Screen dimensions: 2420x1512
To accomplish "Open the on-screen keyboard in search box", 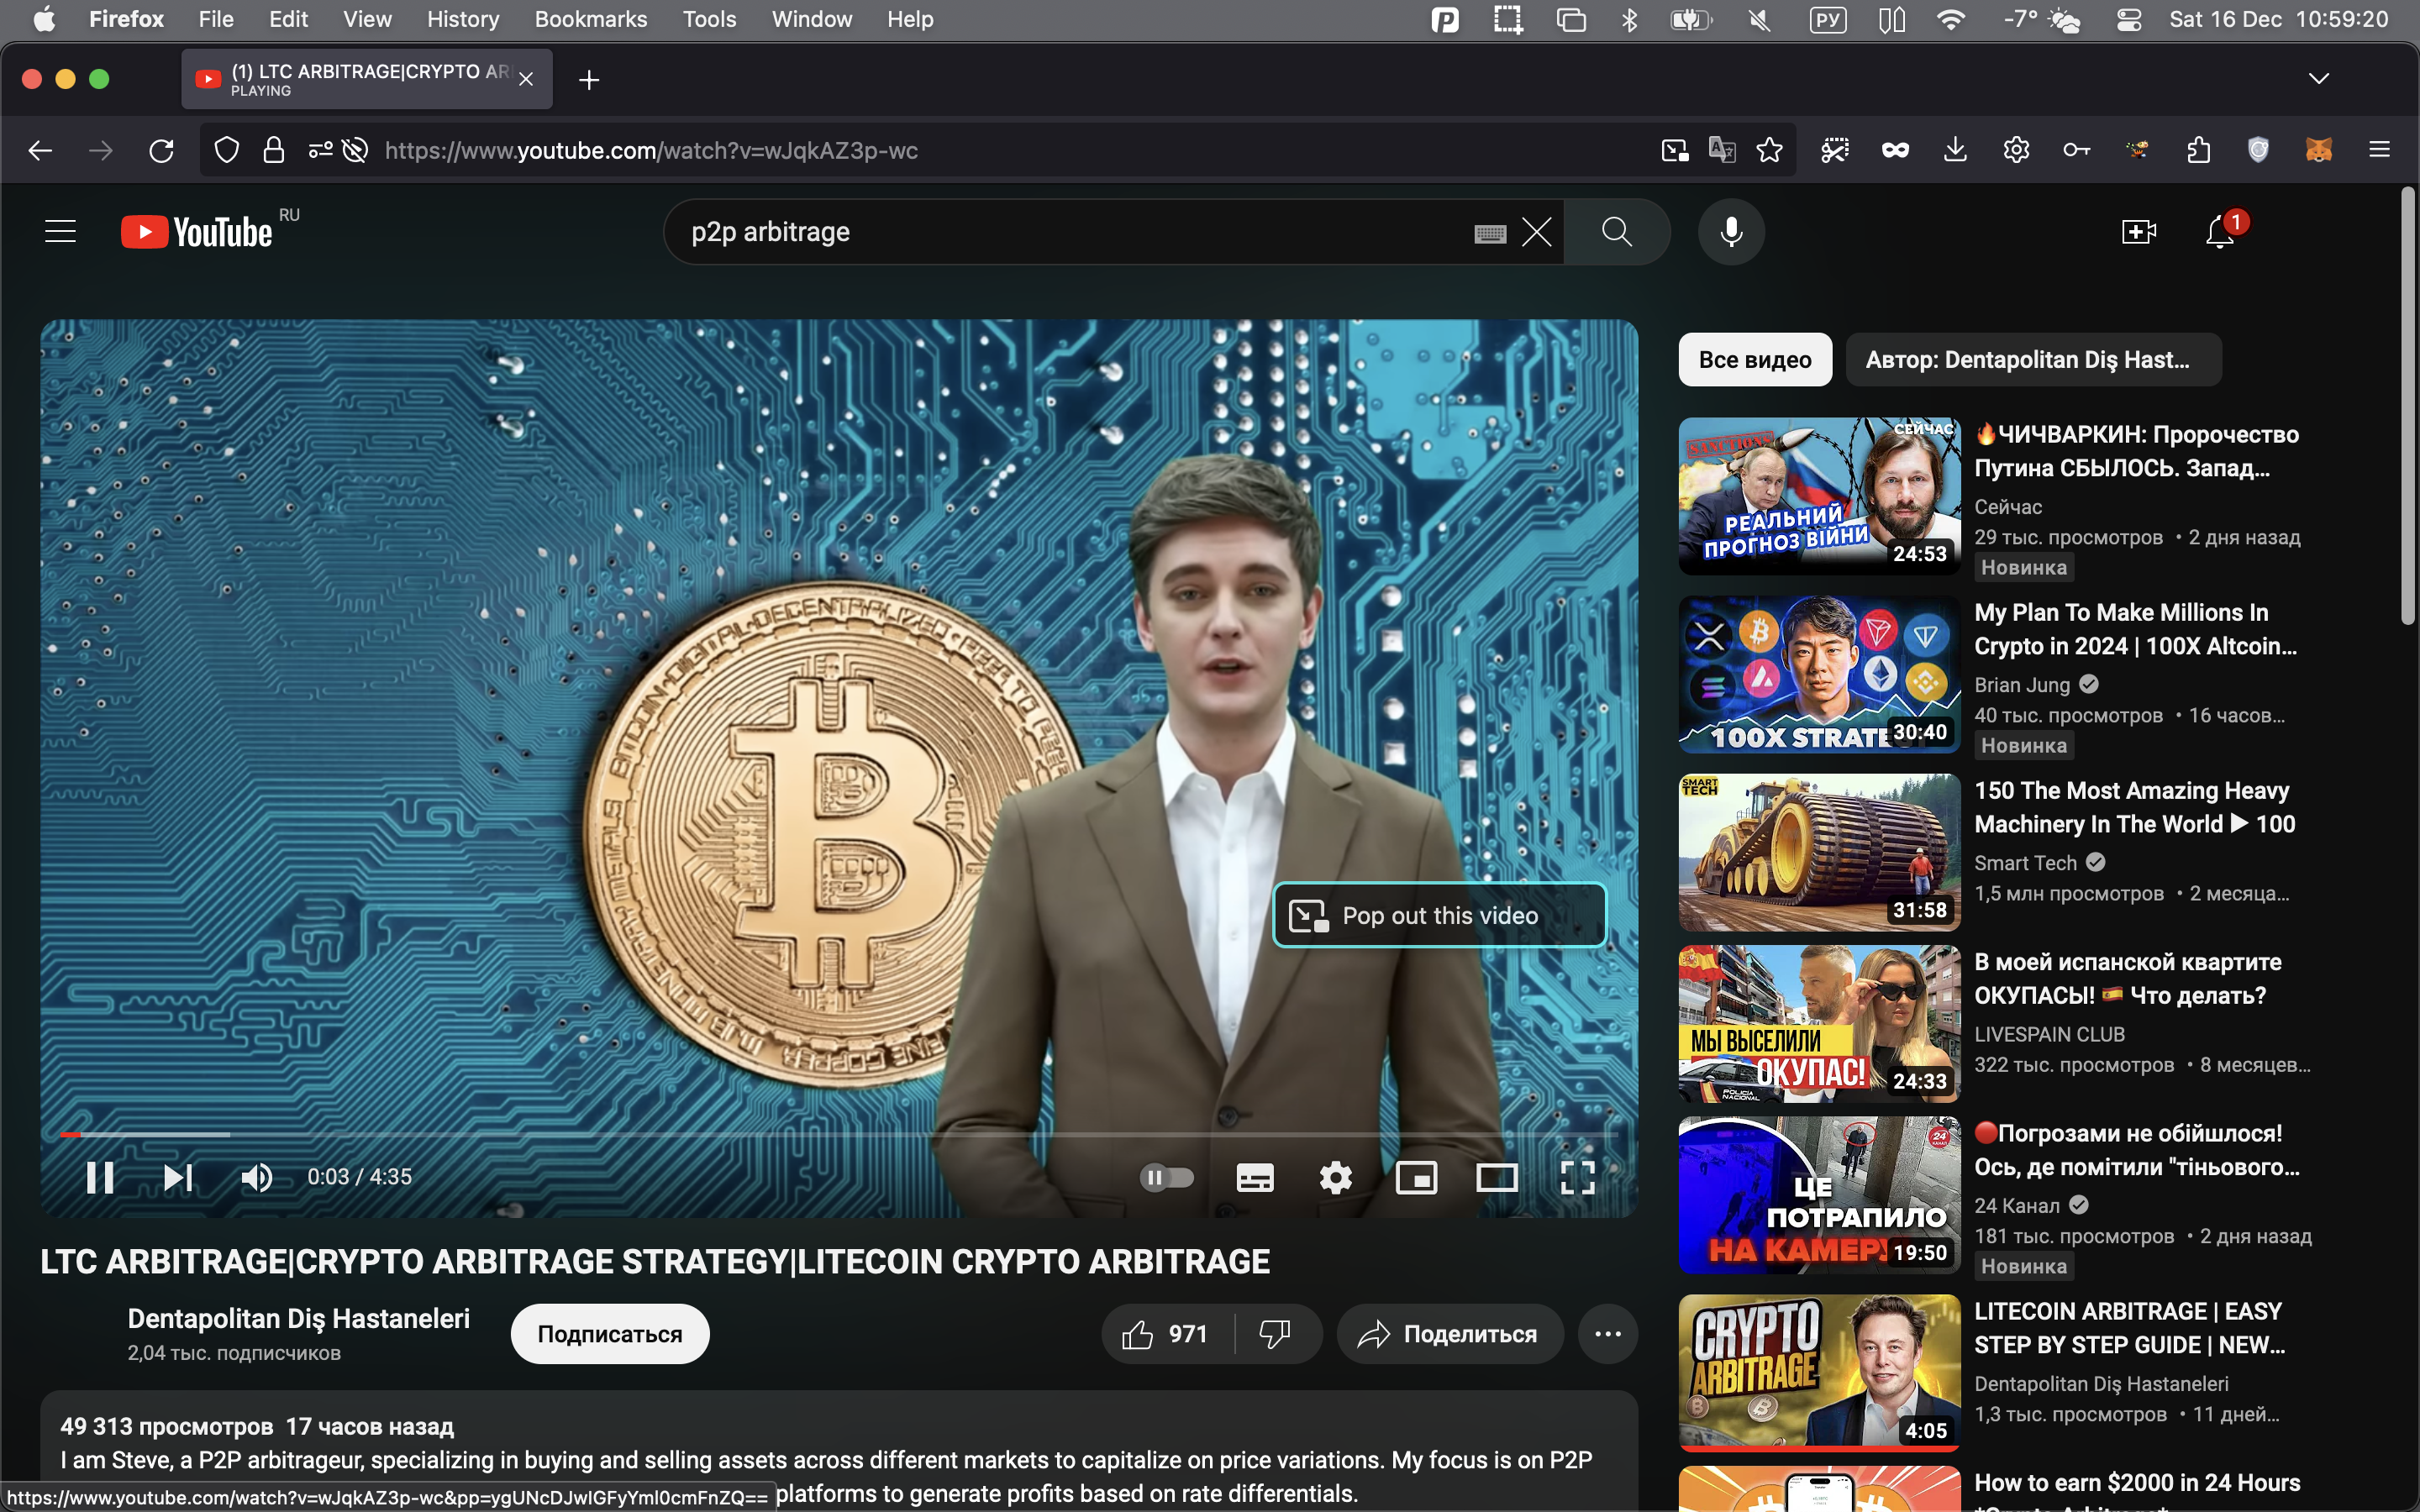I will 1490,233.
